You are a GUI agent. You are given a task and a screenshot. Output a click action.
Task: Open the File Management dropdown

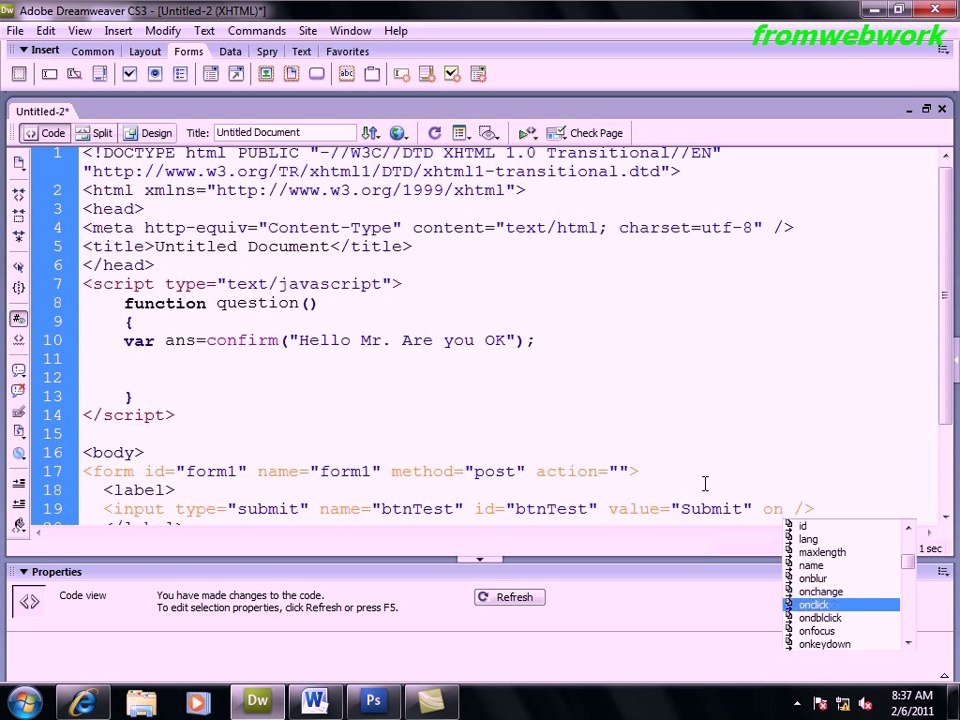[370, 133]
